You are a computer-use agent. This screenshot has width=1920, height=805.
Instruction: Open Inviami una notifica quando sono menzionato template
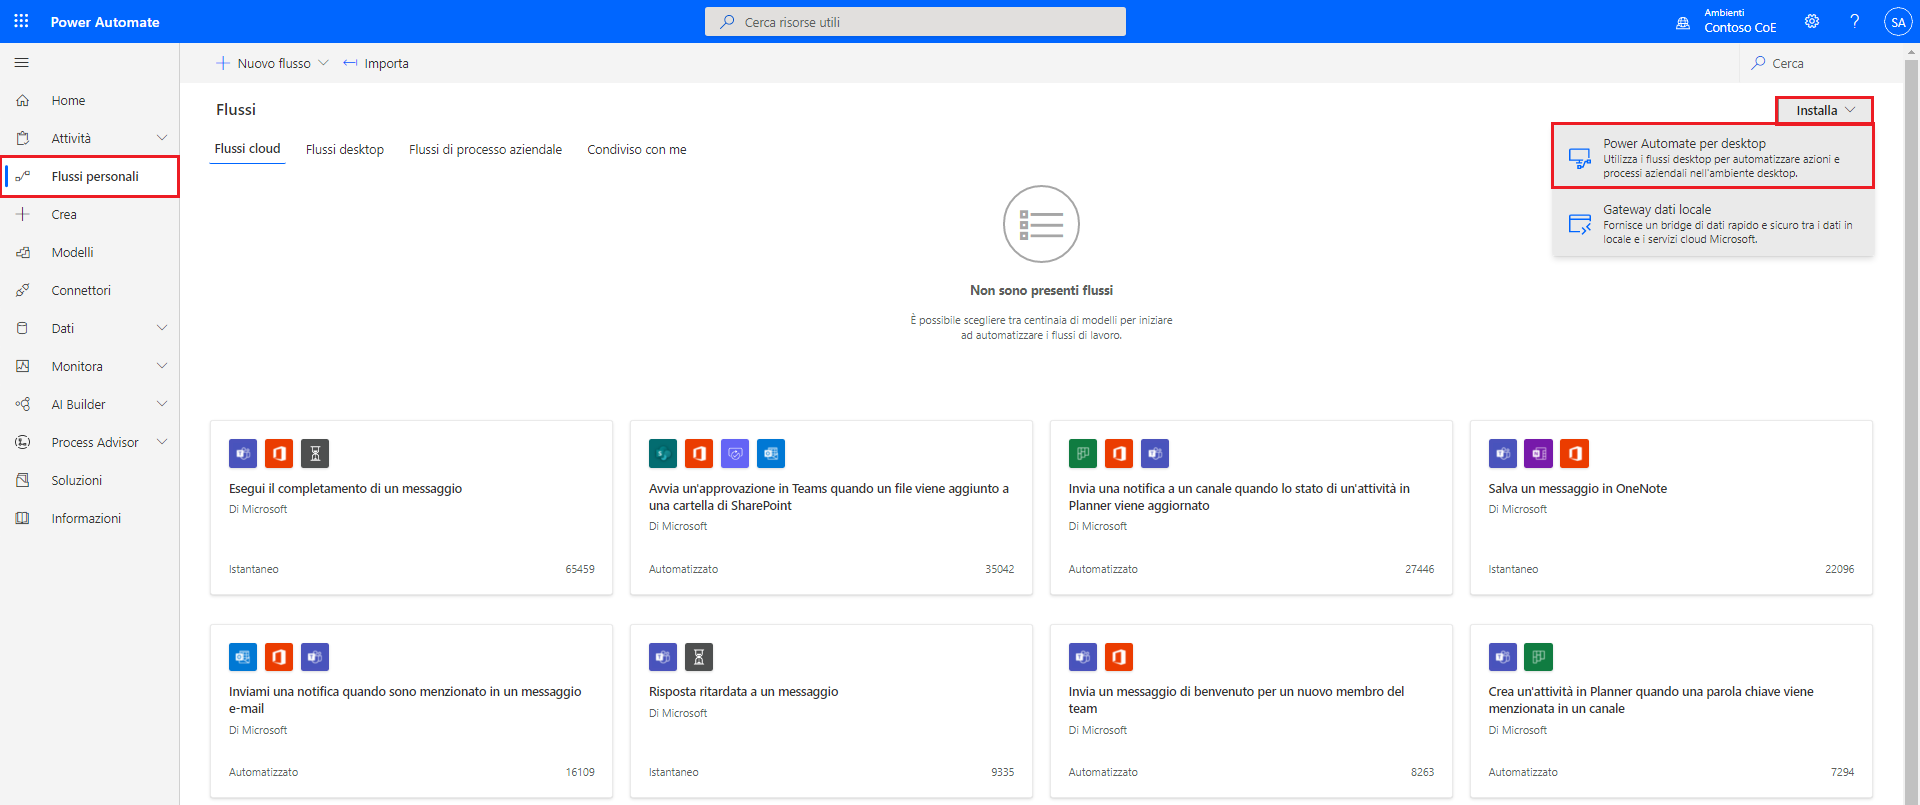(x=411, y=711)
